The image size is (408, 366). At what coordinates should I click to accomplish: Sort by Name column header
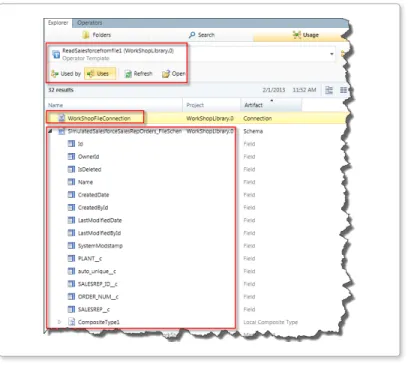point(113,105)
